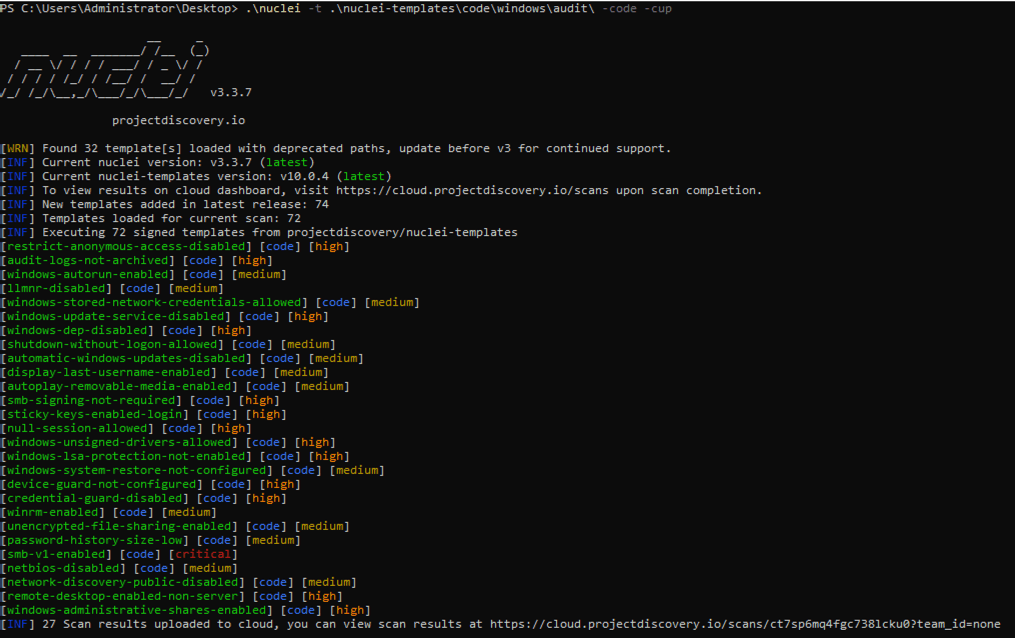
Task: Click the high tag on the remote-desktop-enabled-non-server line
Action: click(x=324, y=596)
